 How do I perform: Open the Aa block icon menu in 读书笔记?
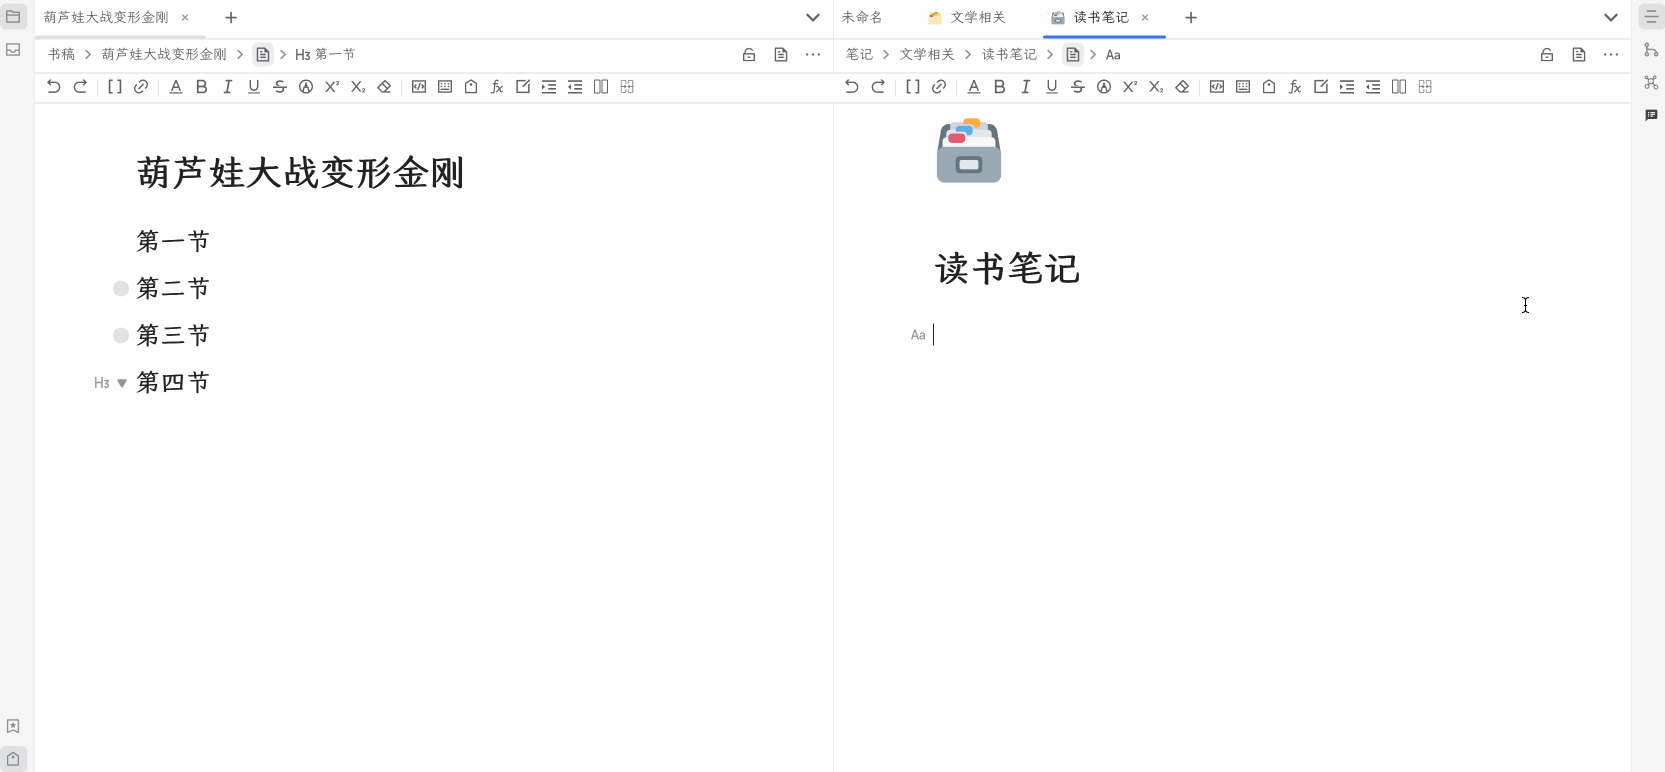point(918,335)
